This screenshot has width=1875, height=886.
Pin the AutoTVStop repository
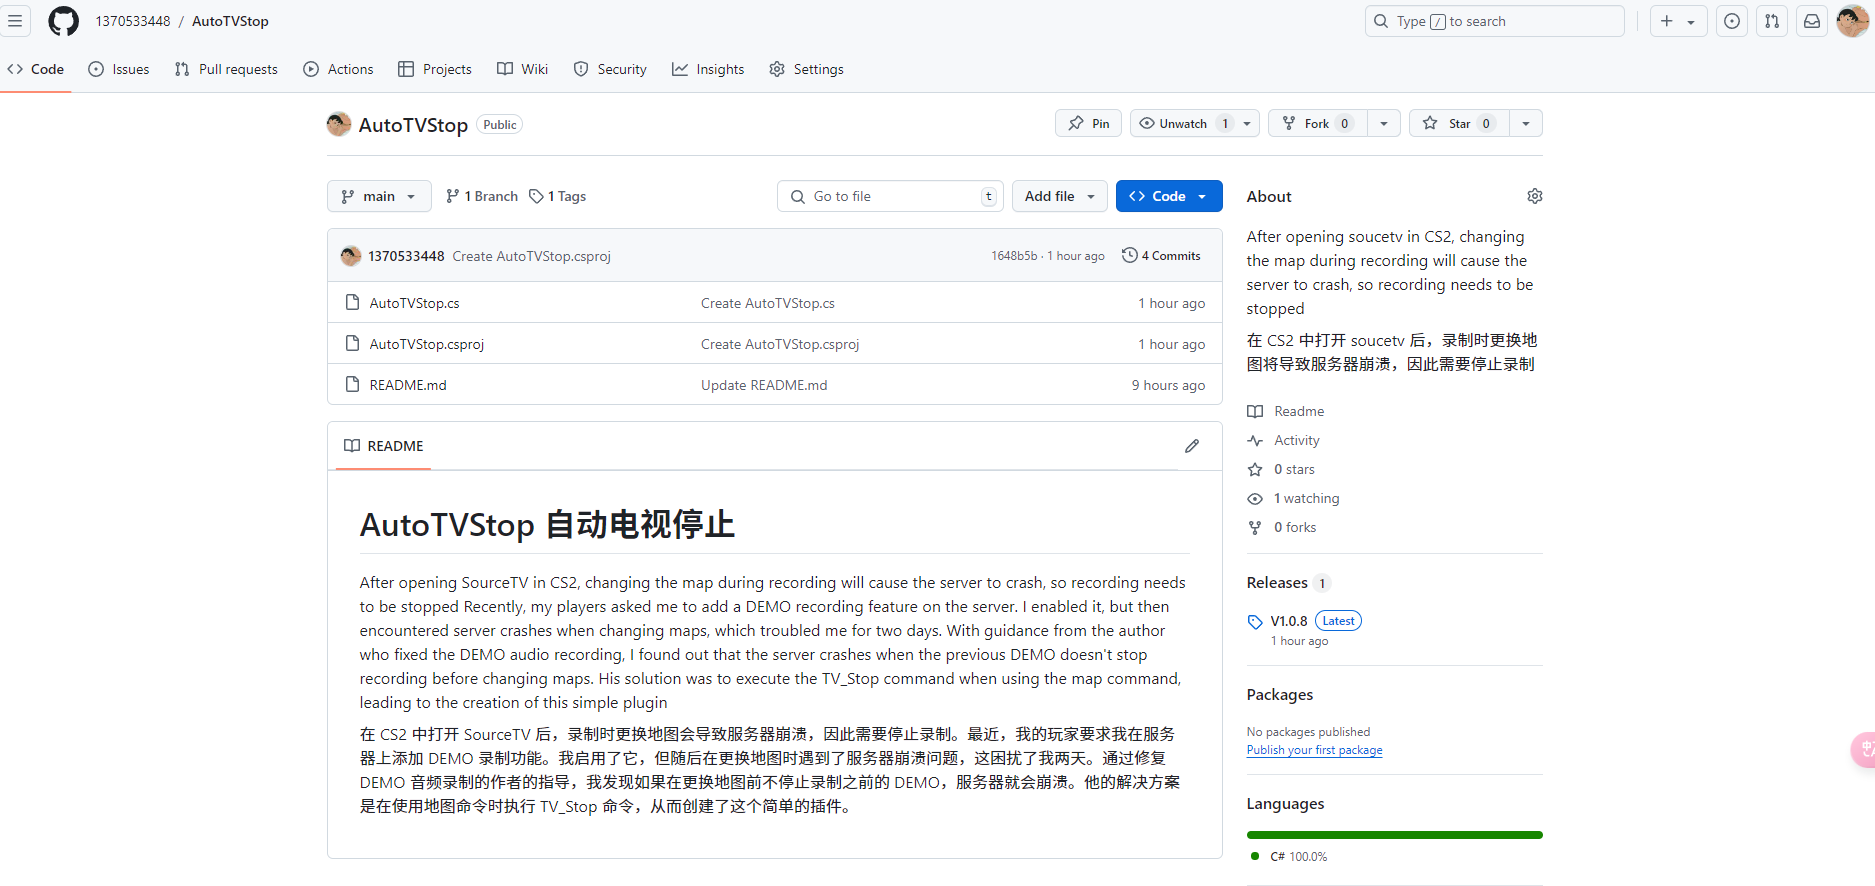(x=1088, y=123)
